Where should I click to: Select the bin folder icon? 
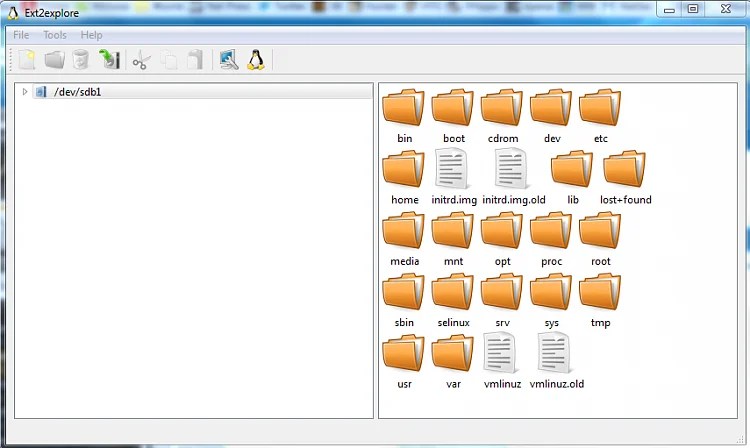403,108
